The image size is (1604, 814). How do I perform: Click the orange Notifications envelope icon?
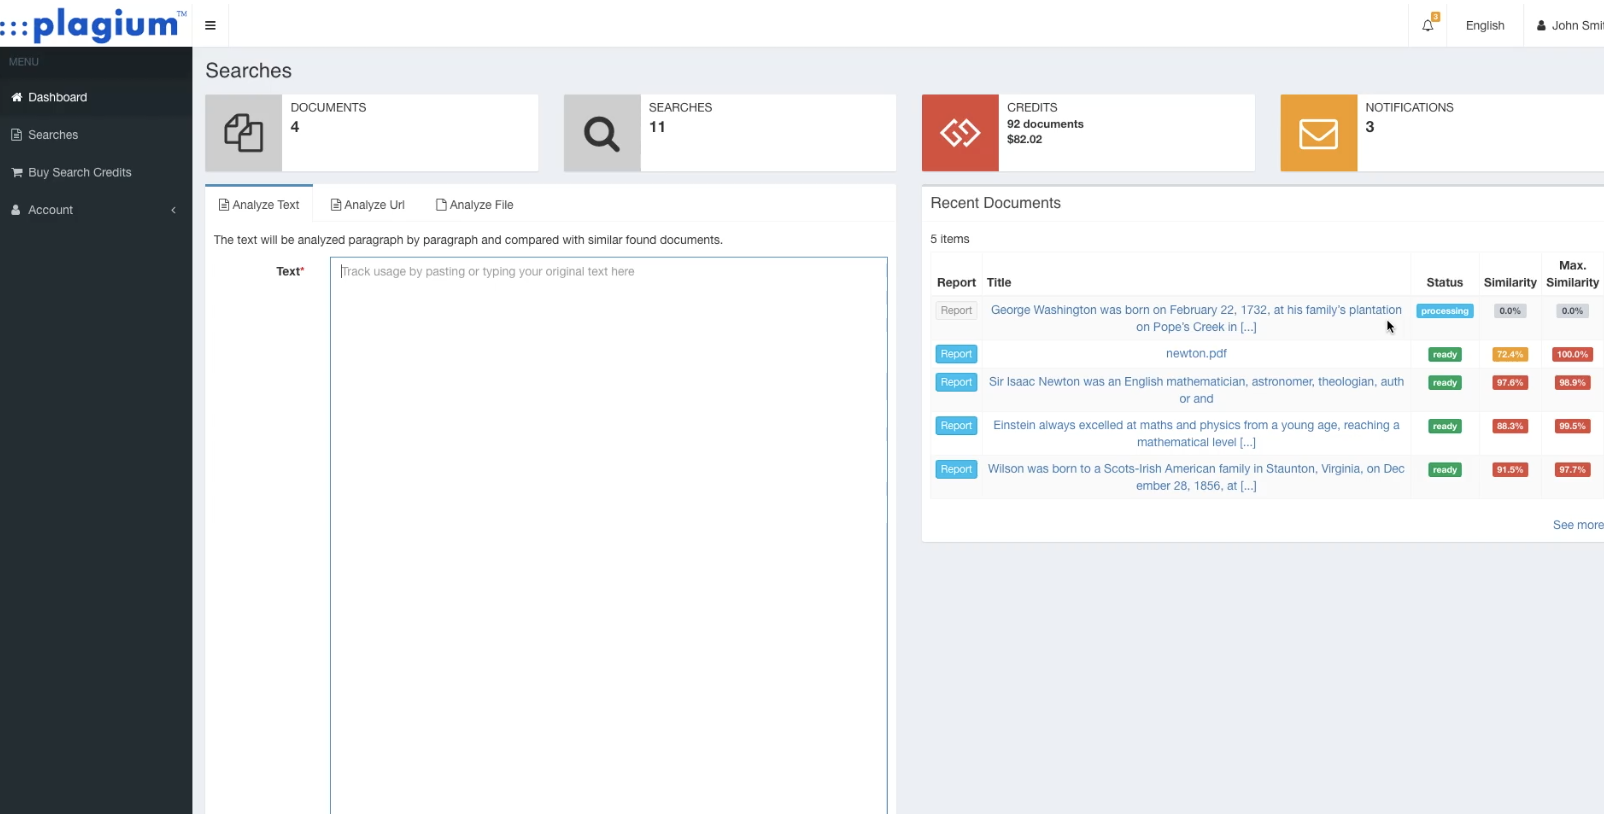(x=1319, y=133)
